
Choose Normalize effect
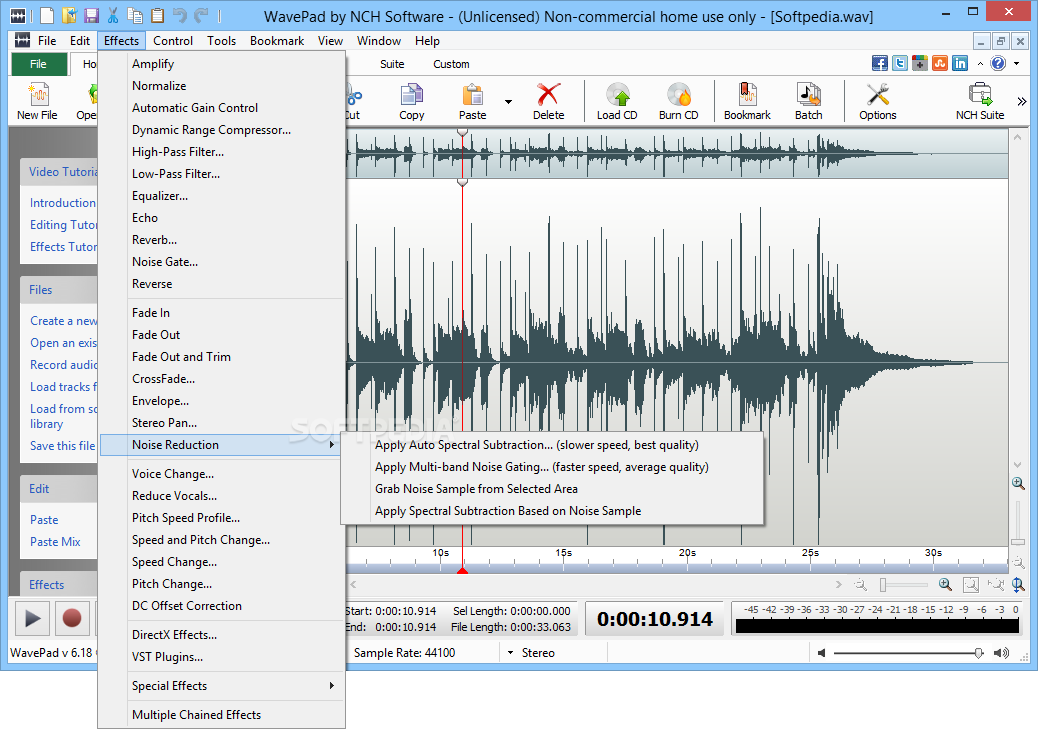(221, 85)
